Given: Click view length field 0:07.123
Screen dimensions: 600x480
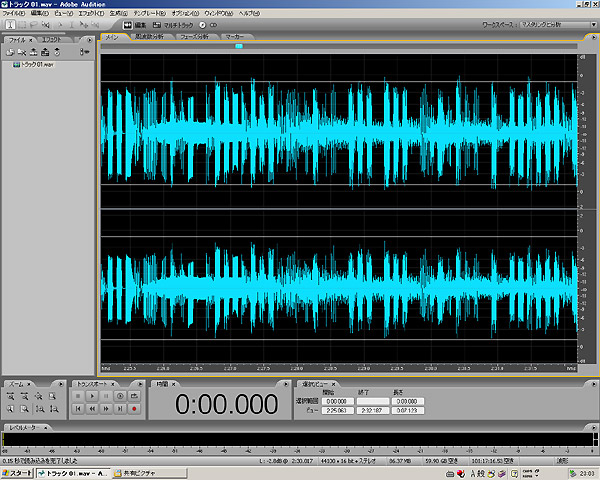Looking at the screenshot, I should [x=408, y=410].
